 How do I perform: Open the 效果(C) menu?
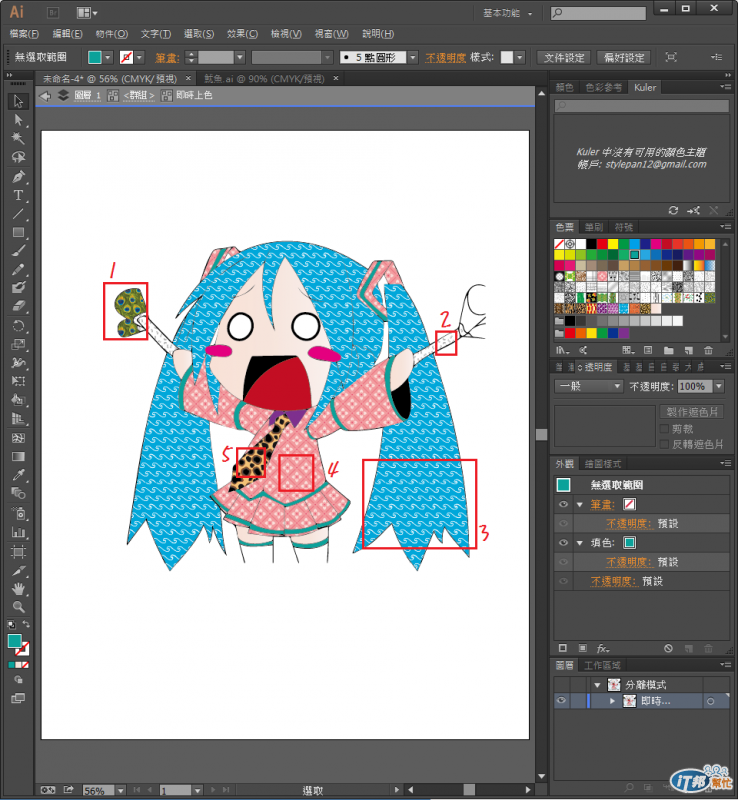pyautogui.click(x=242, y=34)
